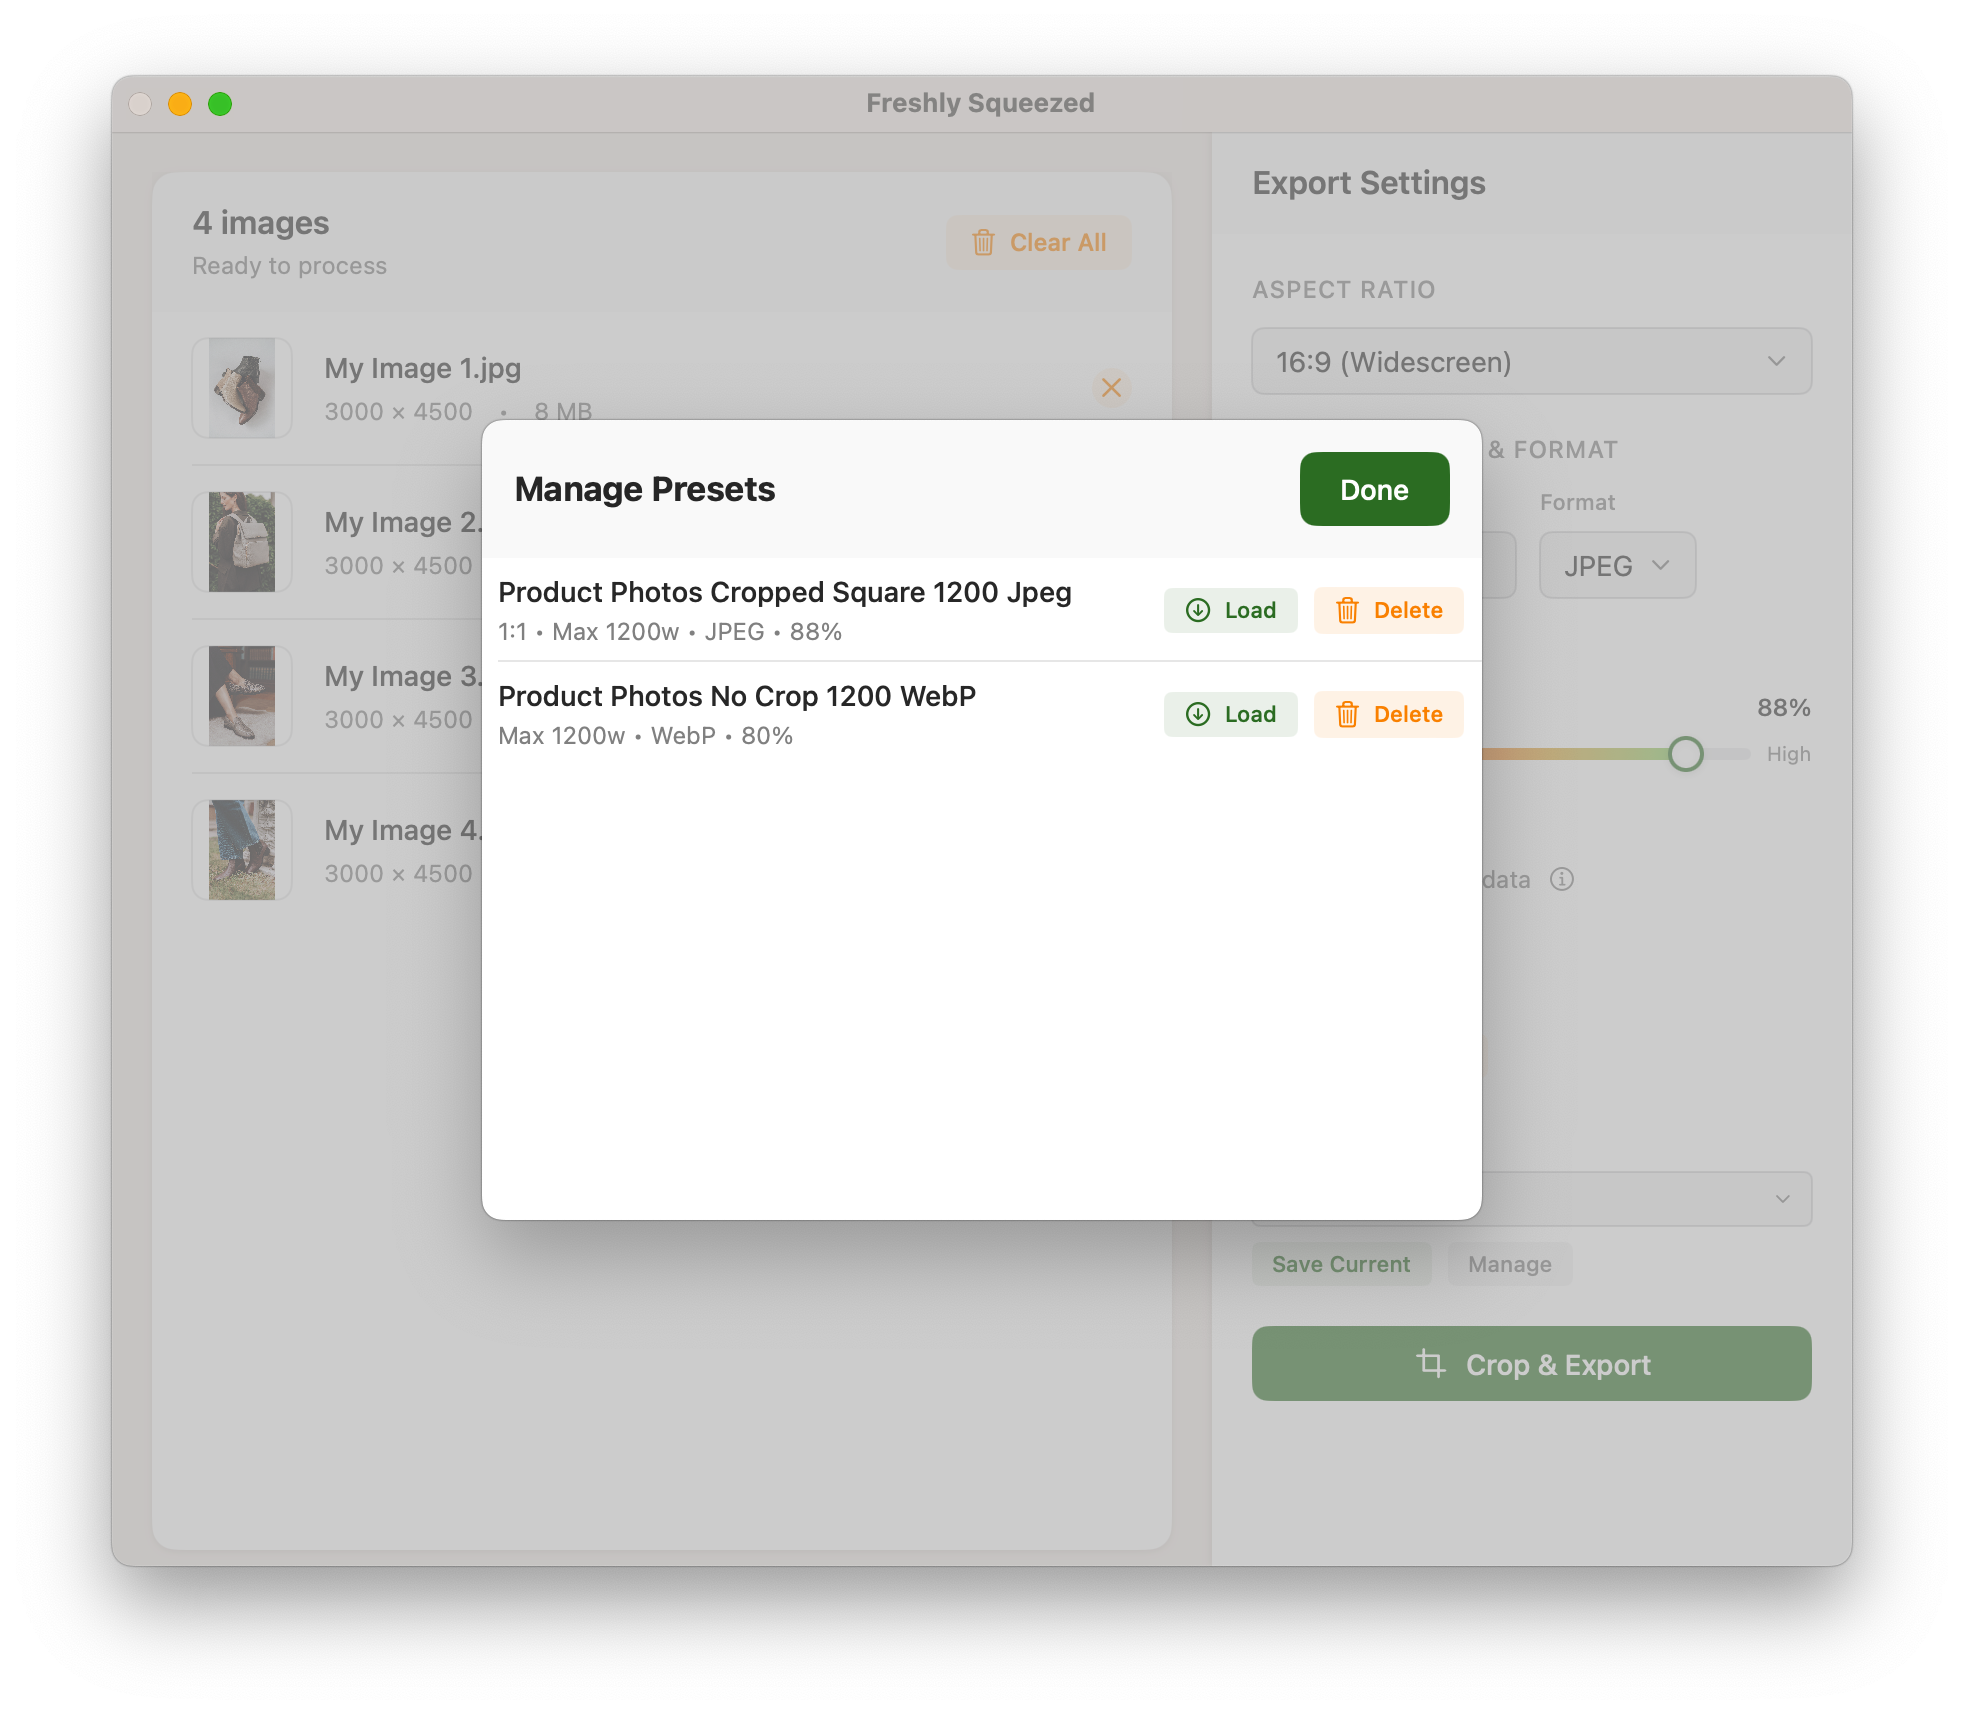Load the No Crop 1200 WebP preset
The height and width of the screenshot is (1714, 1964).
1230,714
